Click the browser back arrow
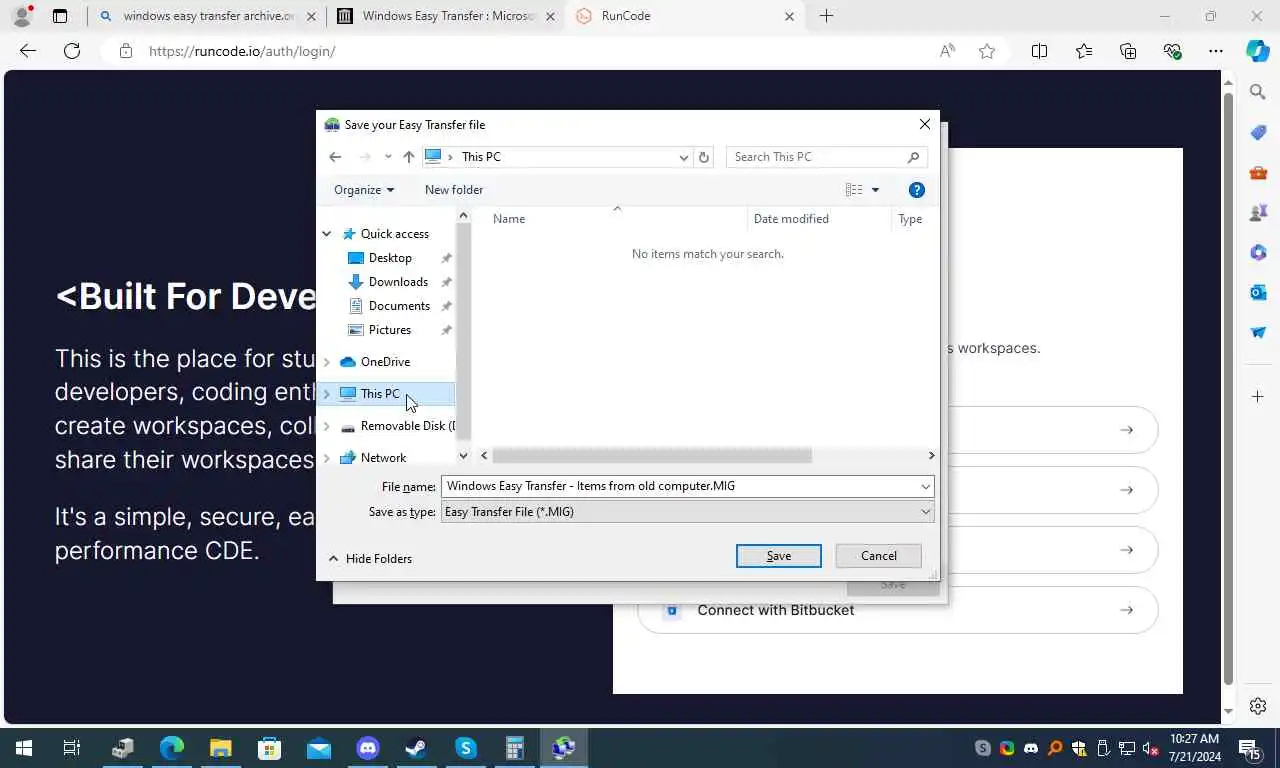 [x=28, y=51]
